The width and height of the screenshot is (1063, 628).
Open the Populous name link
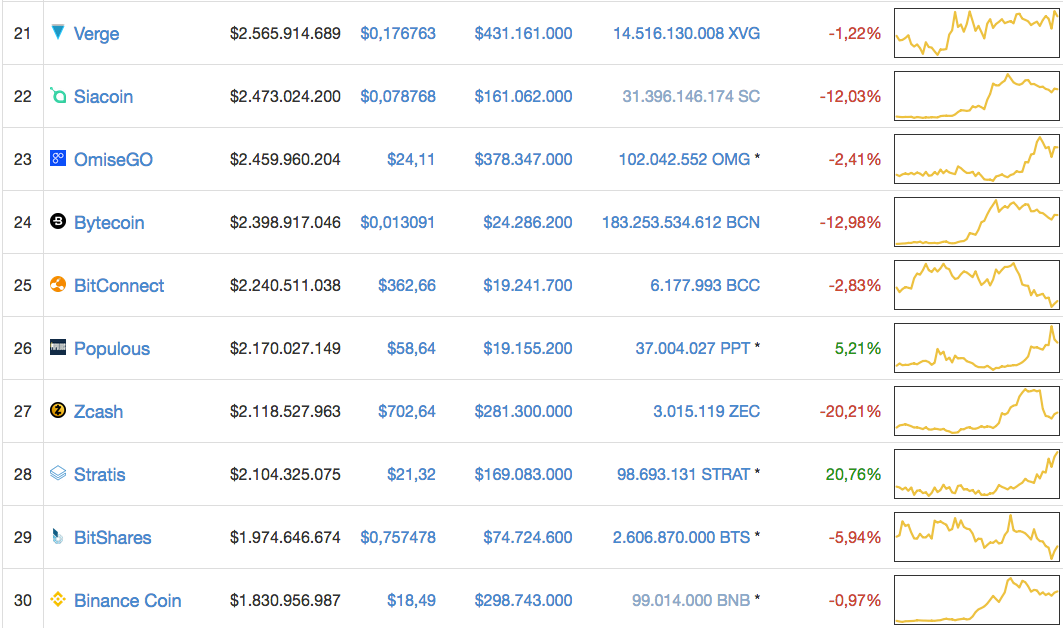click(112, 349)
